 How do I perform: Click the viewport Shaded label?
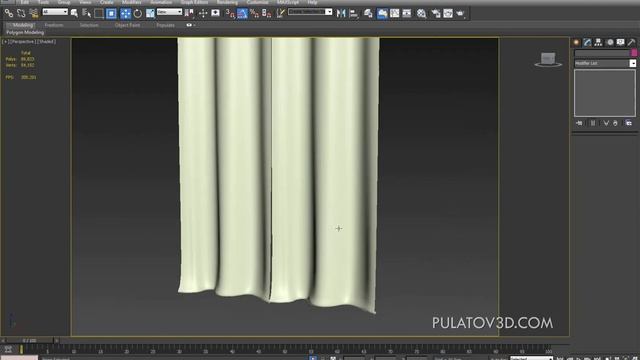47,42
